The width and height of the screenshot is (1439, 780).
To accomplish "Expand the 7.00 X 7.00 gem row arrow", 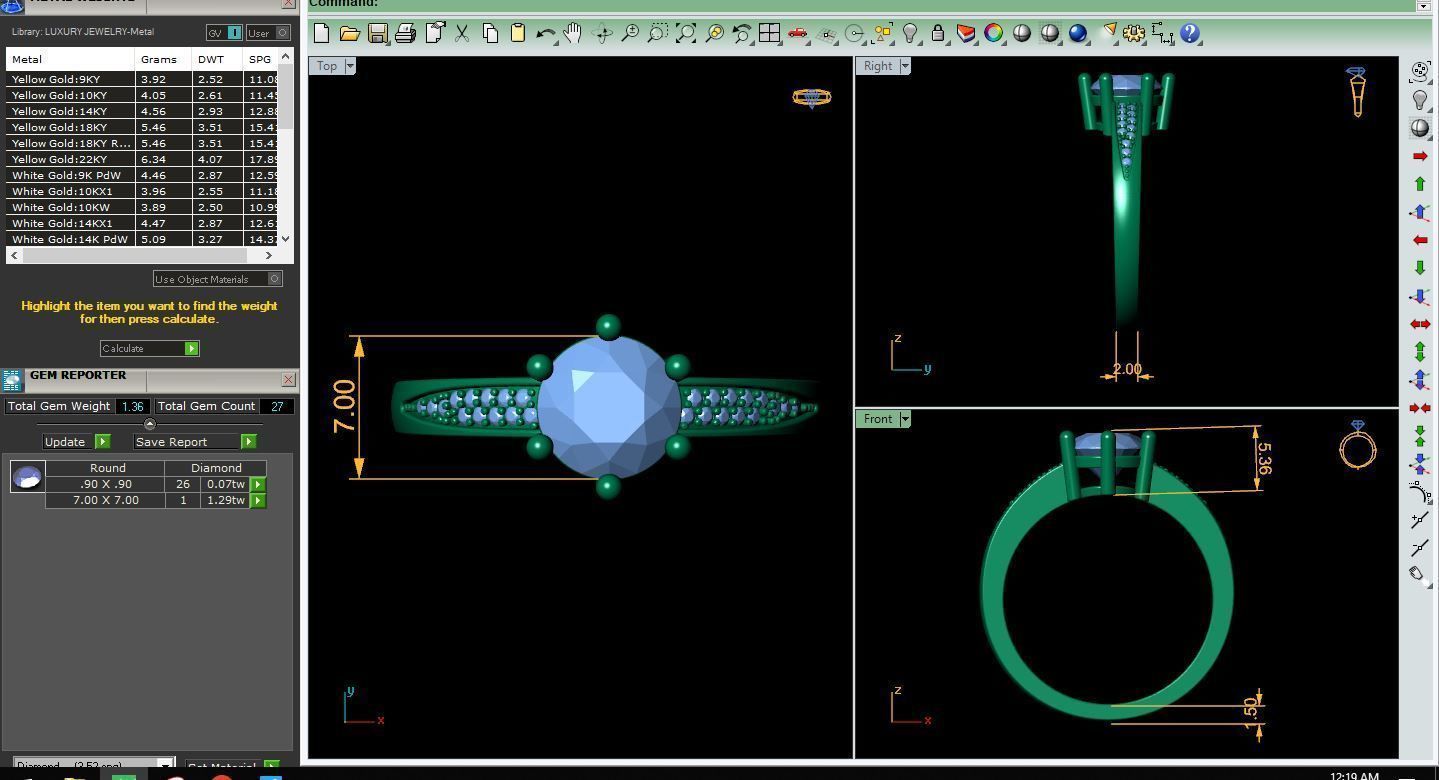I will 258,500.
